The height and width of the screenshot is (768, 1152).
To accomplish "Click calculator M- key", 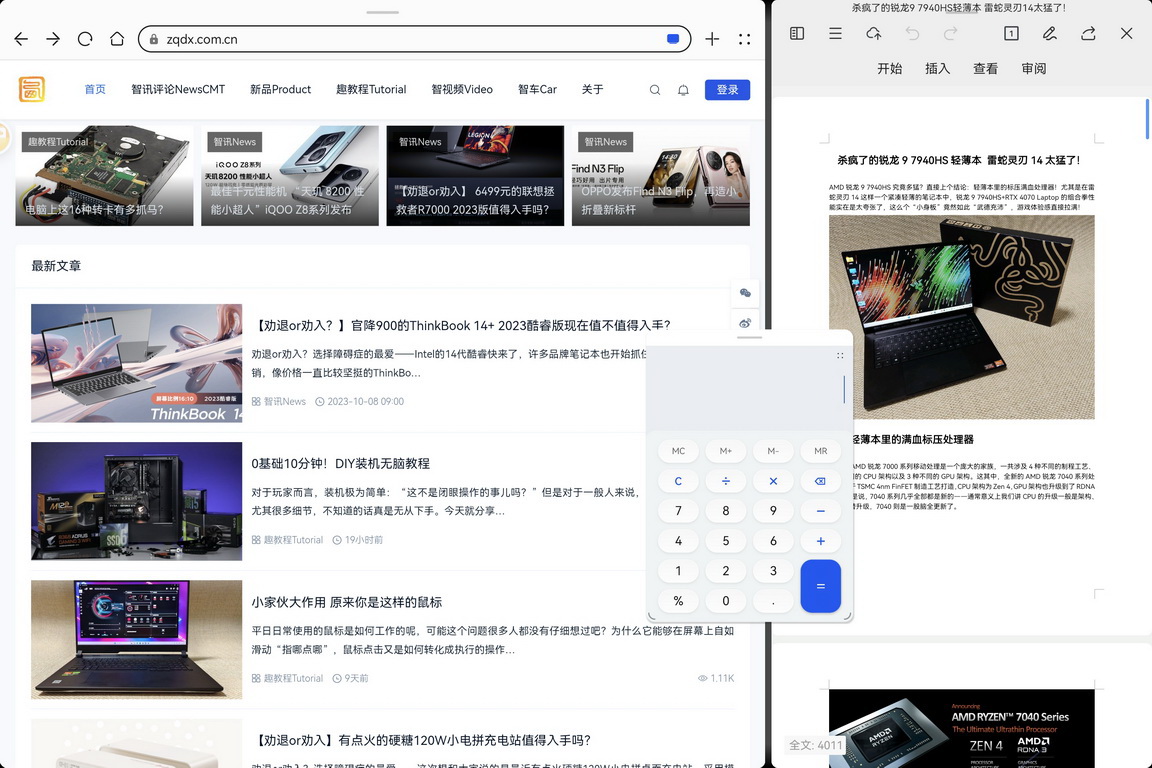I will [x=773, y=451].
